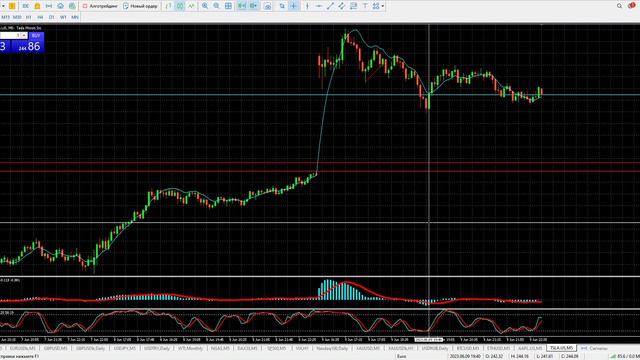Open the WTI Monthly chart tab
This screenshot has height=360, width=640.
tap(190, 348)
